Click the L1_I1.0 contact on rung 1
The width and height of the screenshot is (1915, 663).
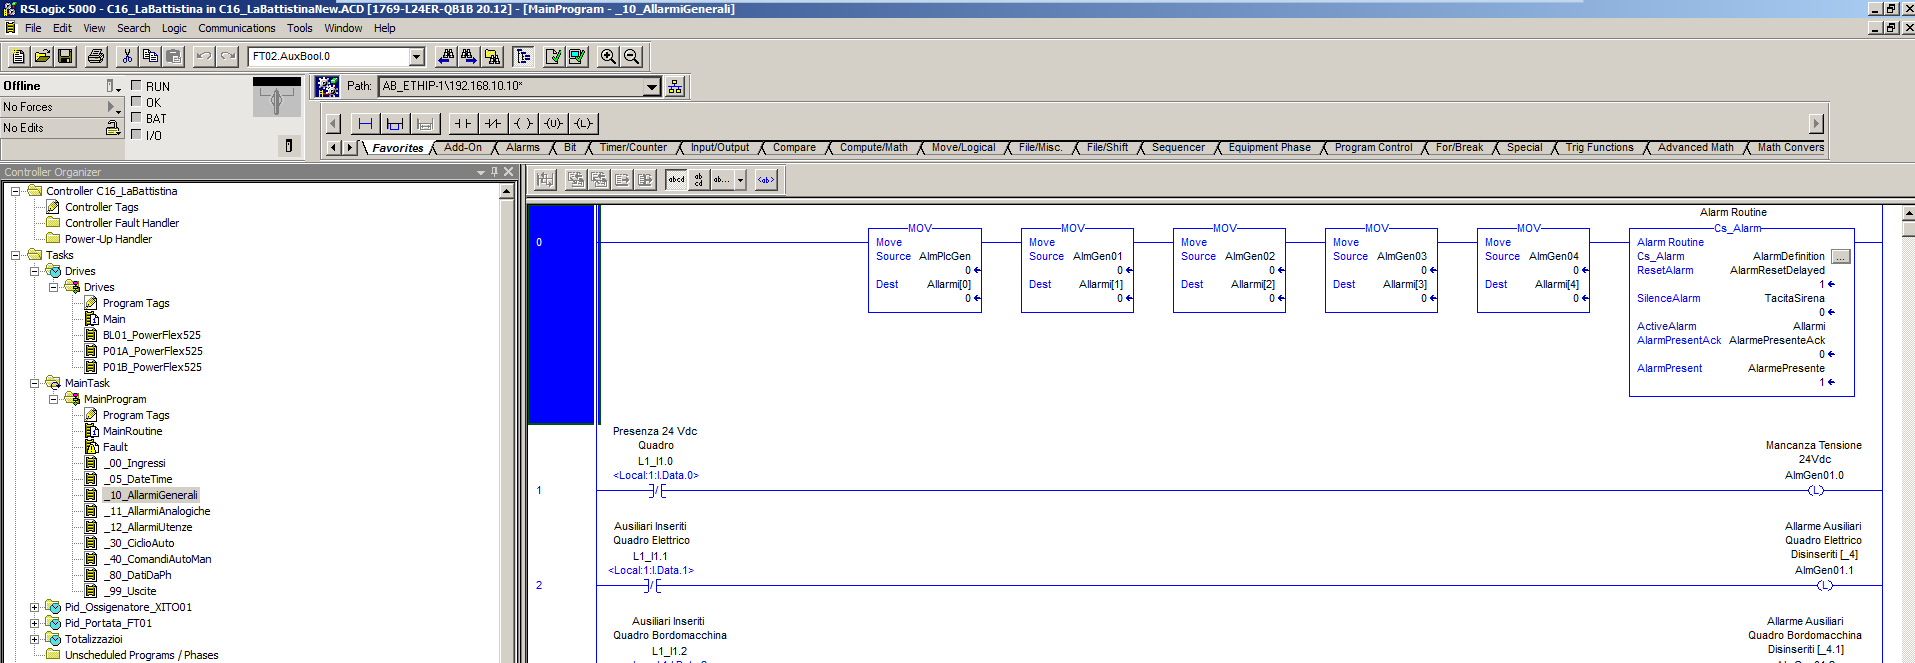pyautogui.click(x=655, y=490)
